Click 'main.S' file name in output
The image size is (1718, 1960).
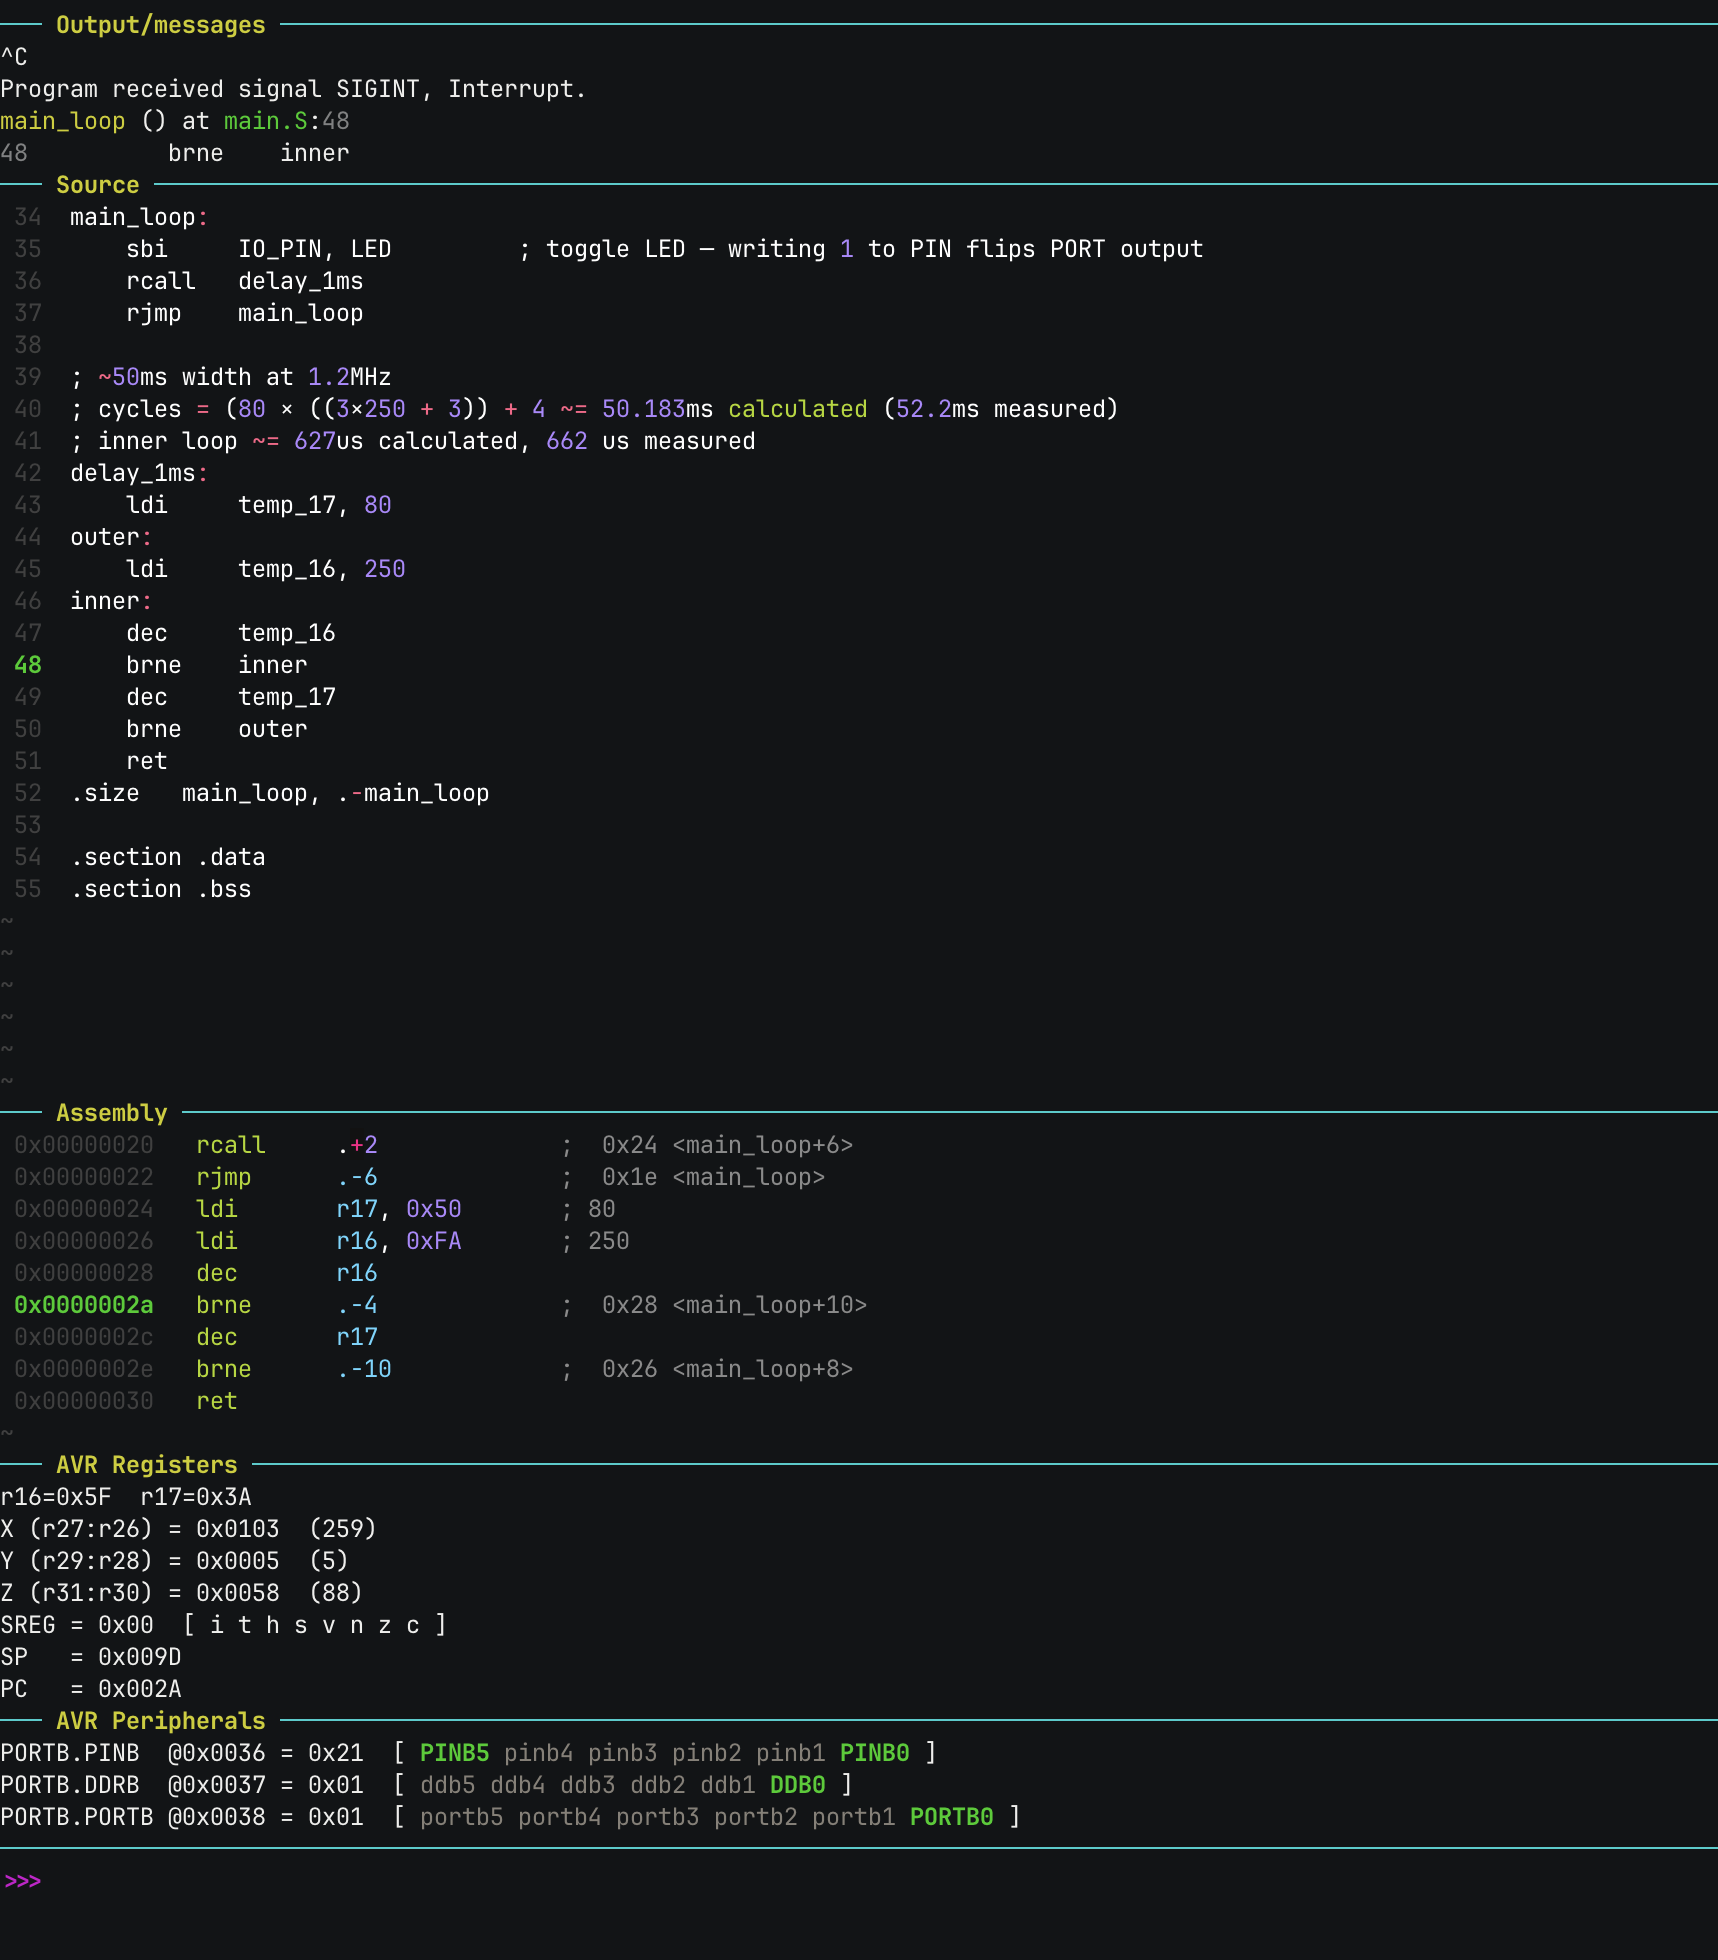pos(266,121)
